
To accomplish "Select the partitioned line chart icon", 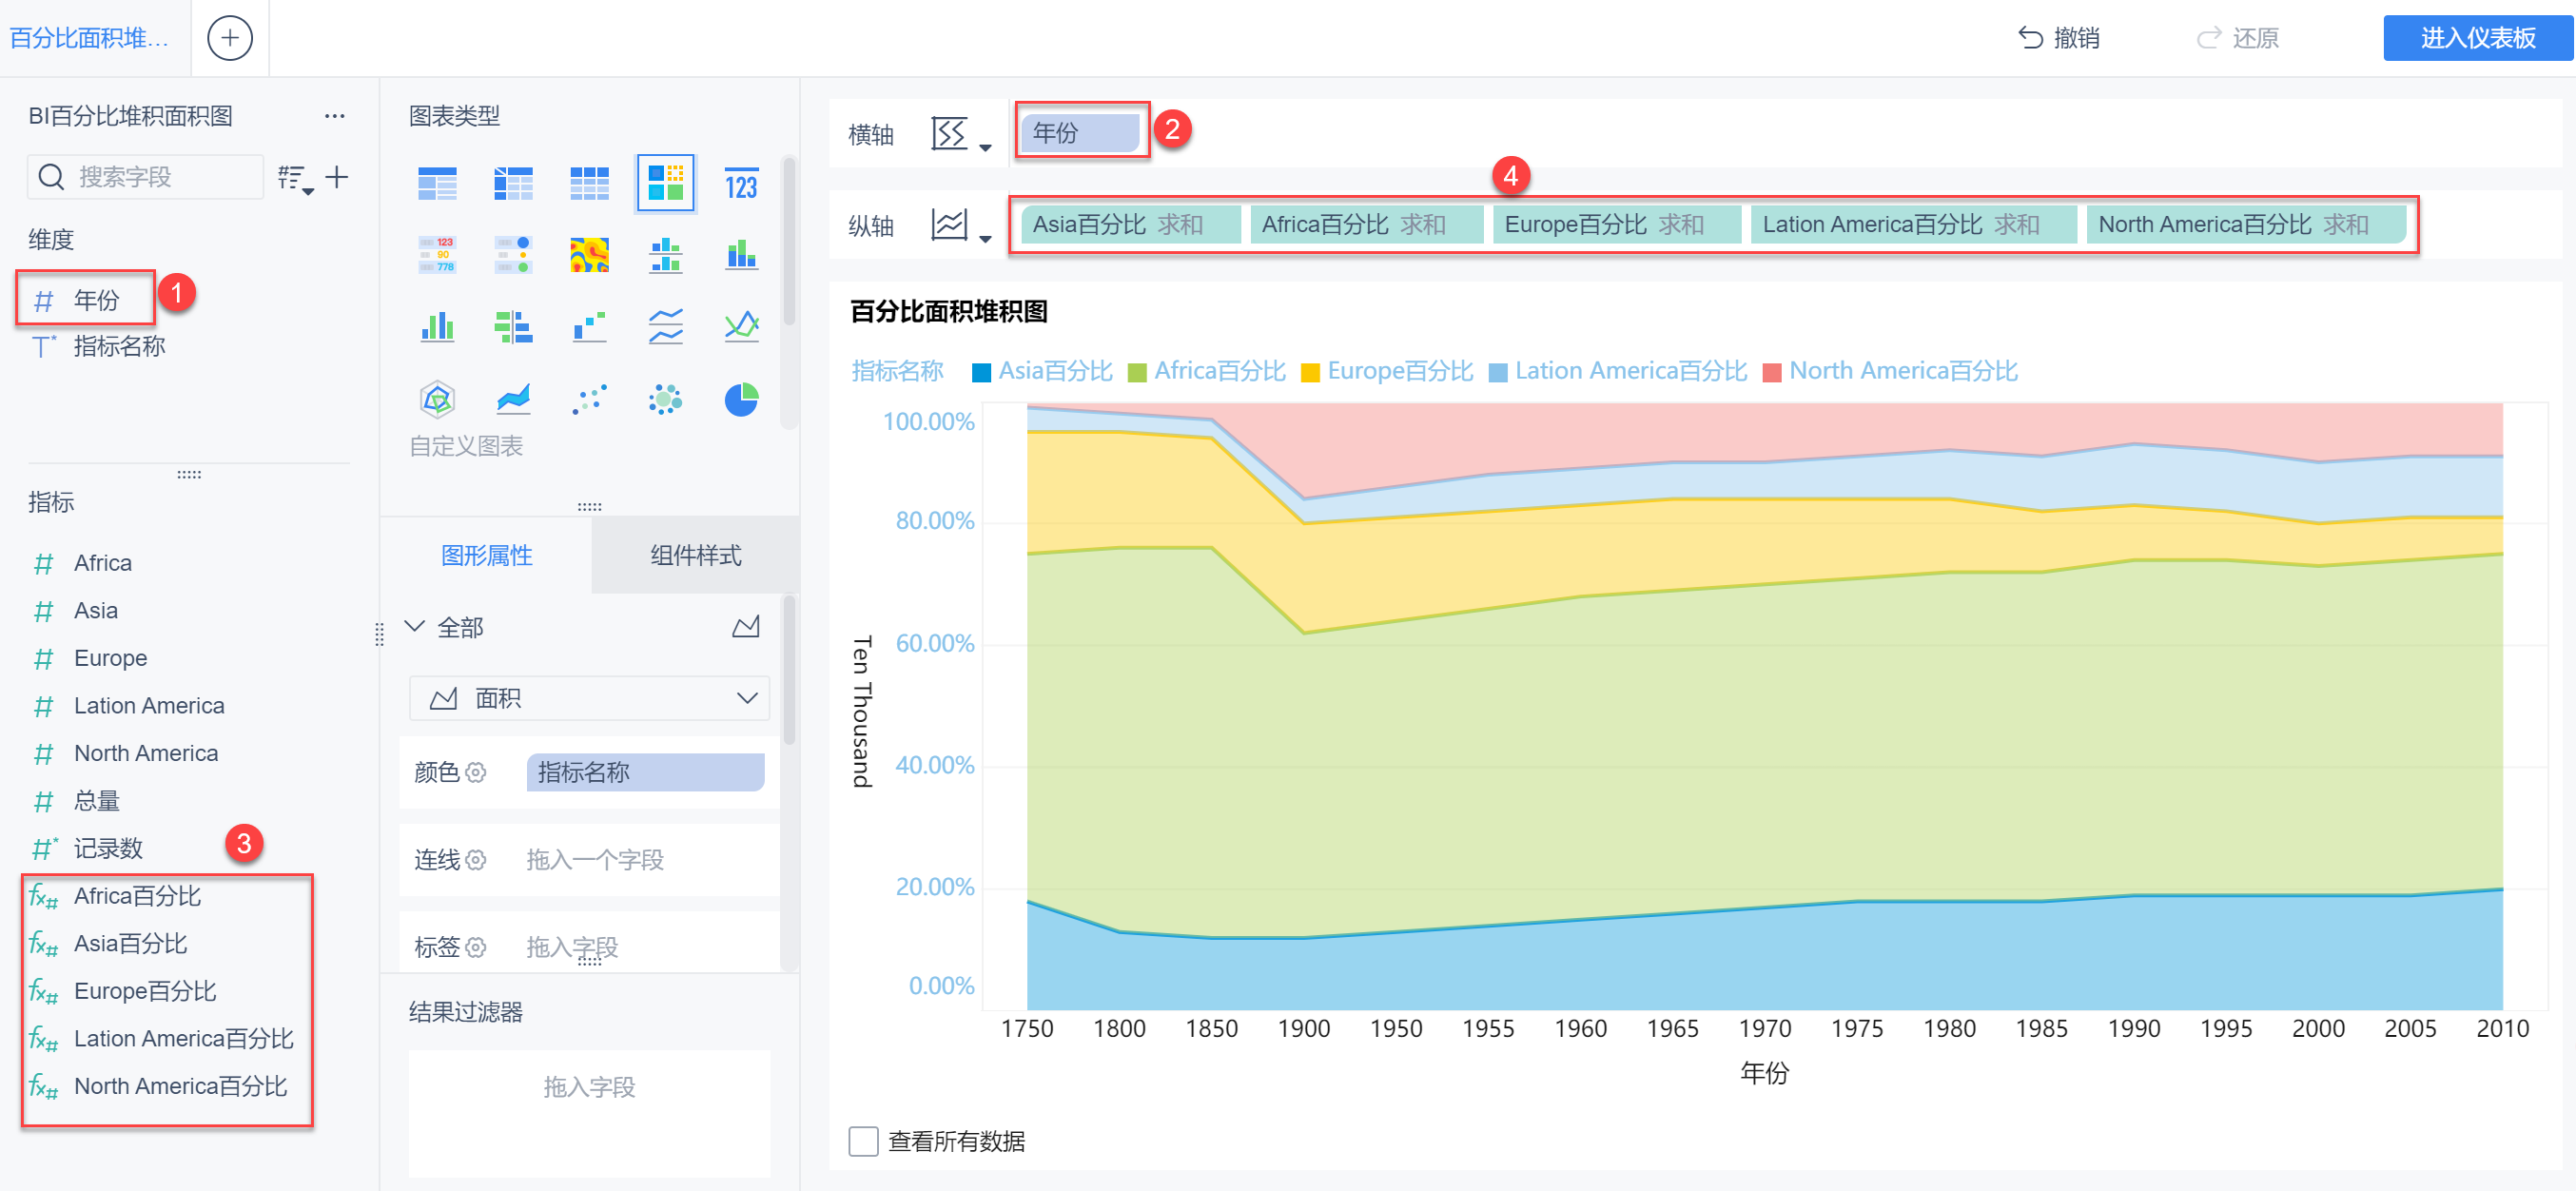I will 665,326.
